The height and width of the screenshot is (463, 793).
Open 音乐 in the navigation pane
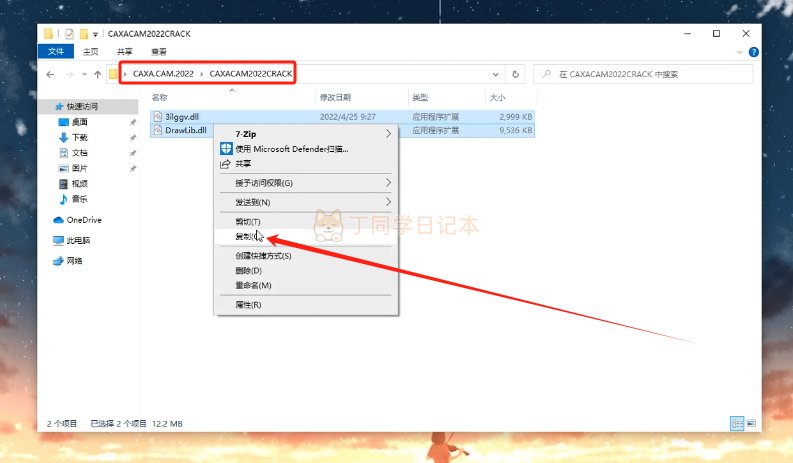(79, 199)
